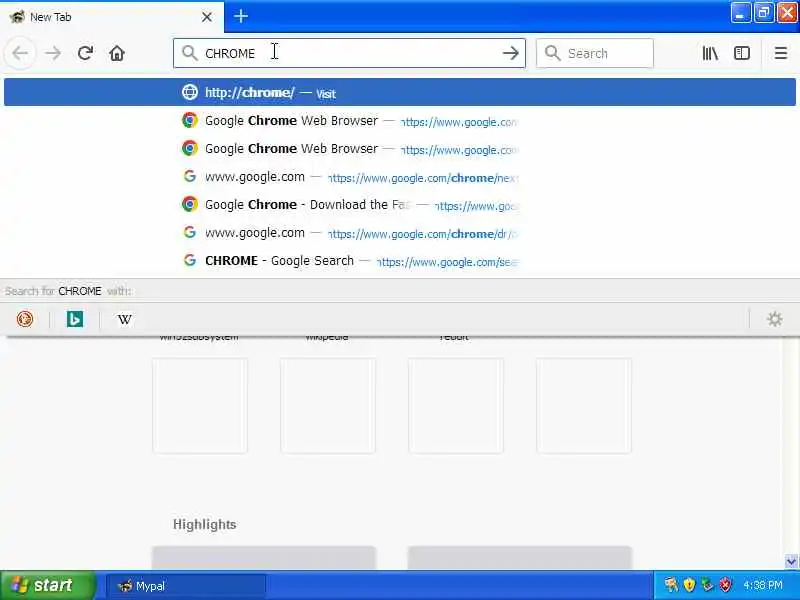Screen dimensions: 800x600
Task: Reload the current page
Action: [85, 53]
